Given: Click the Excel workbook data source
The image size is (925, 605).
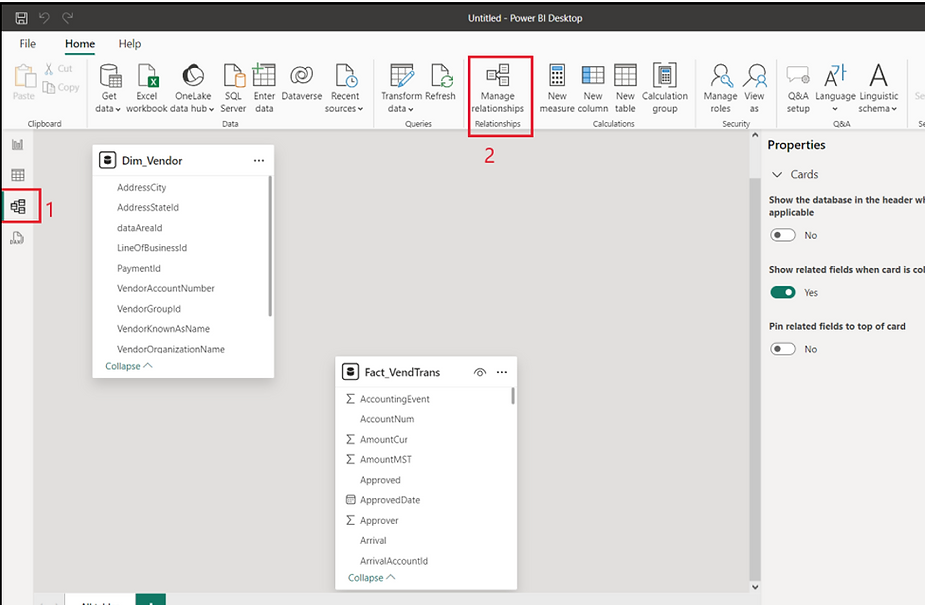Looking at the screenshot, I should [147, 88].
